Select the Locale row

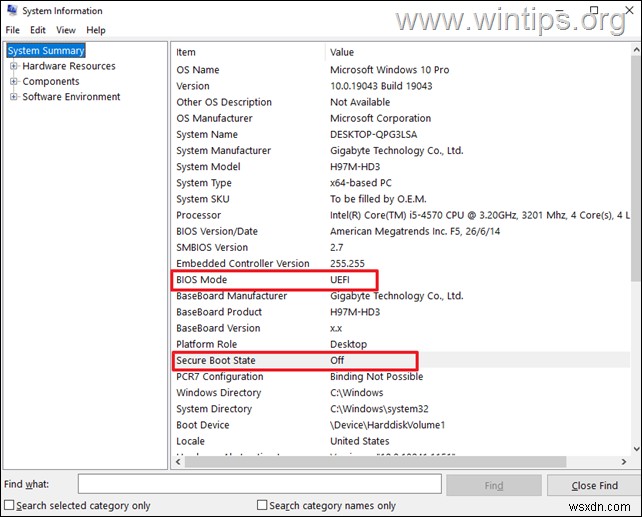click(401, 441)
